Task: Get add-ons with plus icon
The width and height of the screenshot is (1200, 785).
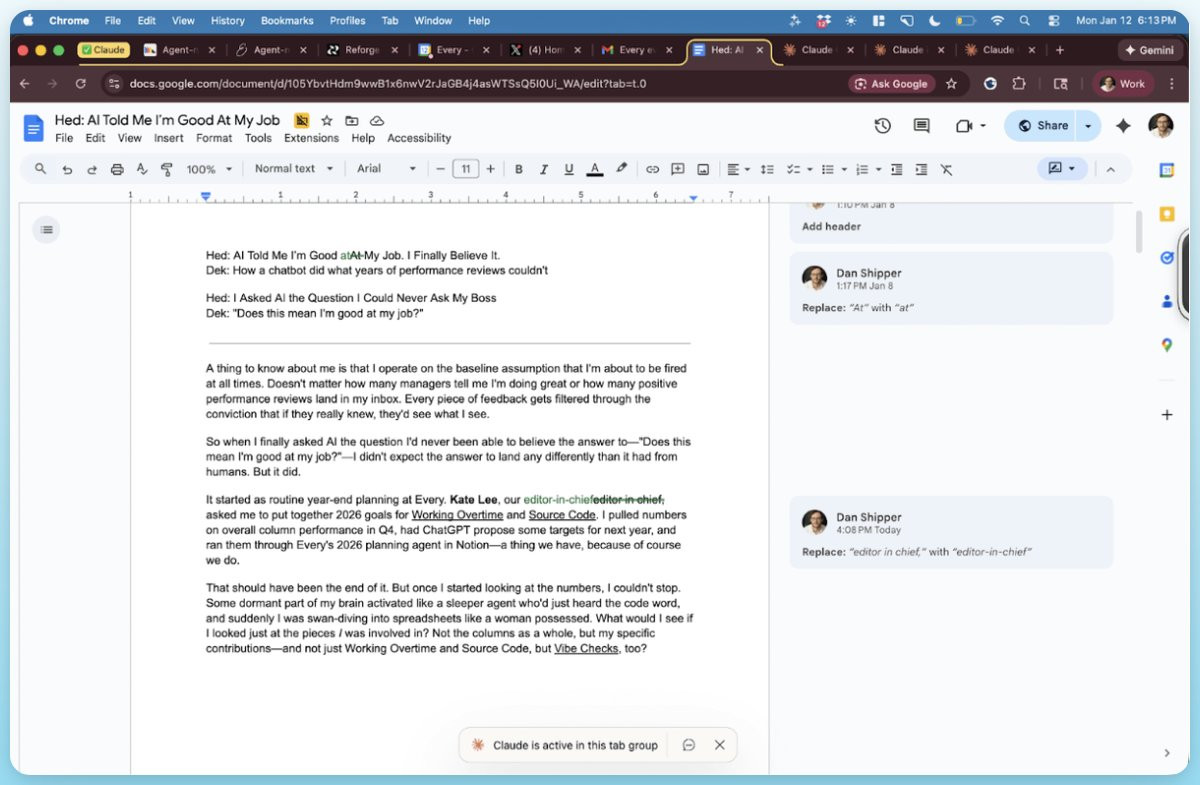Action: [x=1166, y=414]
